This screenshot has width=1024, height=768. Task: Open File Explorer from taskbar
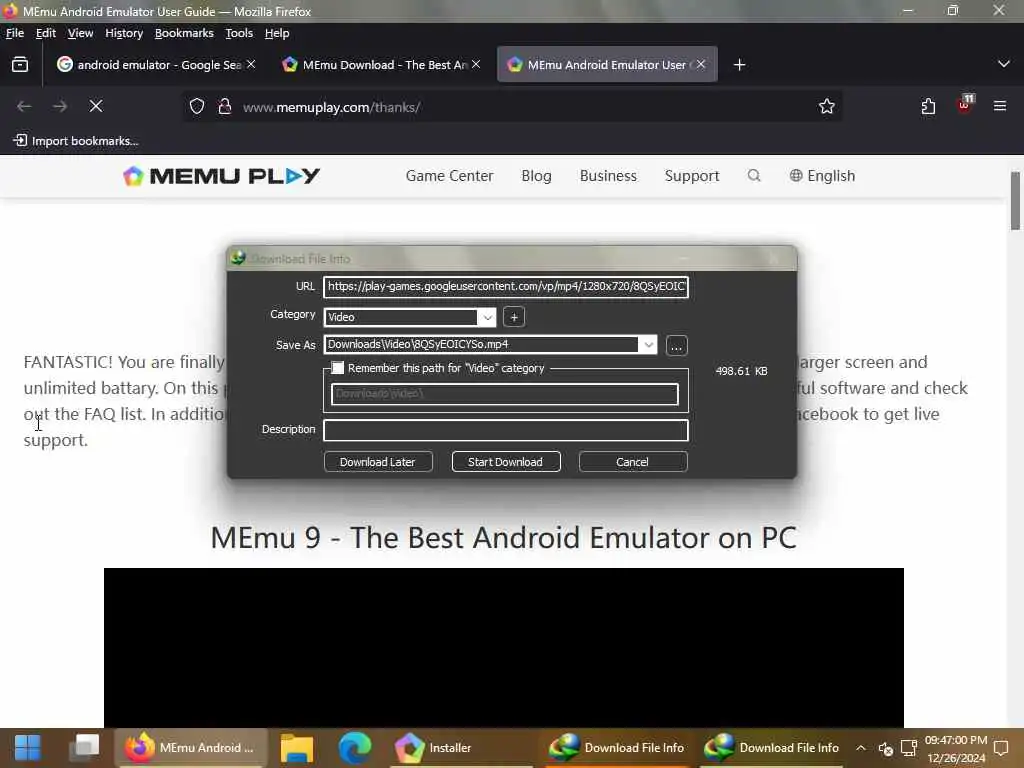tap(297, 748)
